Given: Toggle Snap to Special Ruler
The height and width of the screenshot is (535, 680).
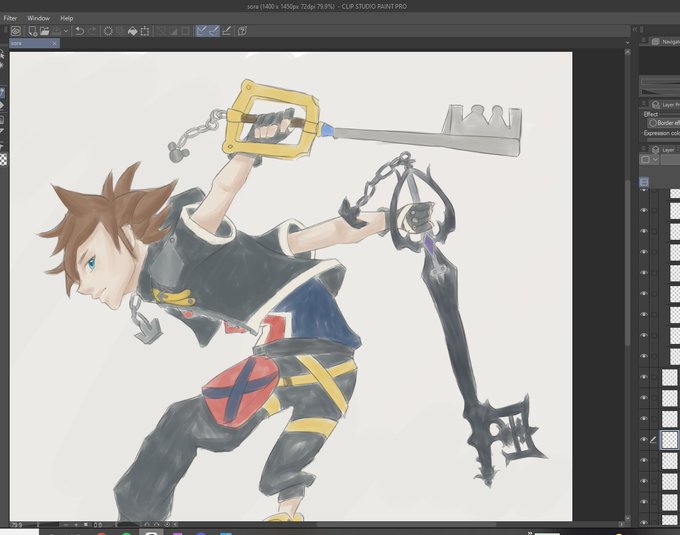Looking at the screenshot, I should [x=214, y=31].
